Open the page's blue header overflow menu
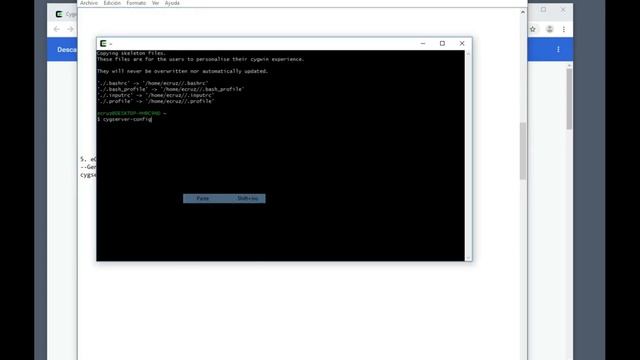 tap(558, 49)
